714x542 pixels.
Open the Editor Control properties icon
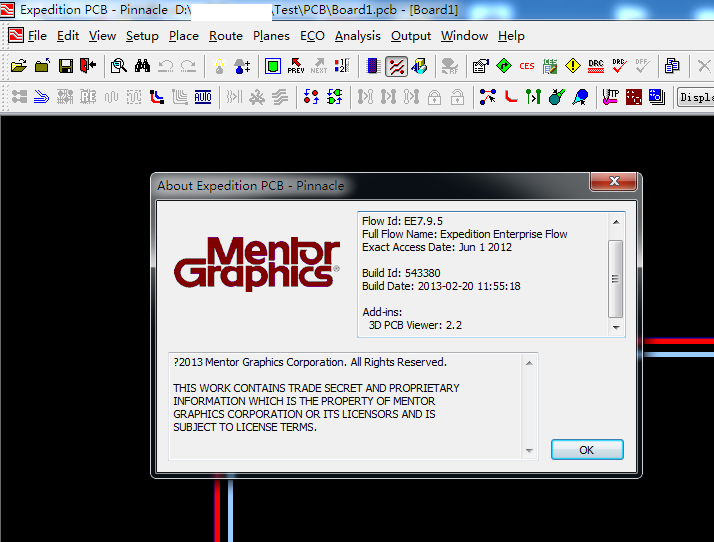pyautogui.click(x=480, y=66)
